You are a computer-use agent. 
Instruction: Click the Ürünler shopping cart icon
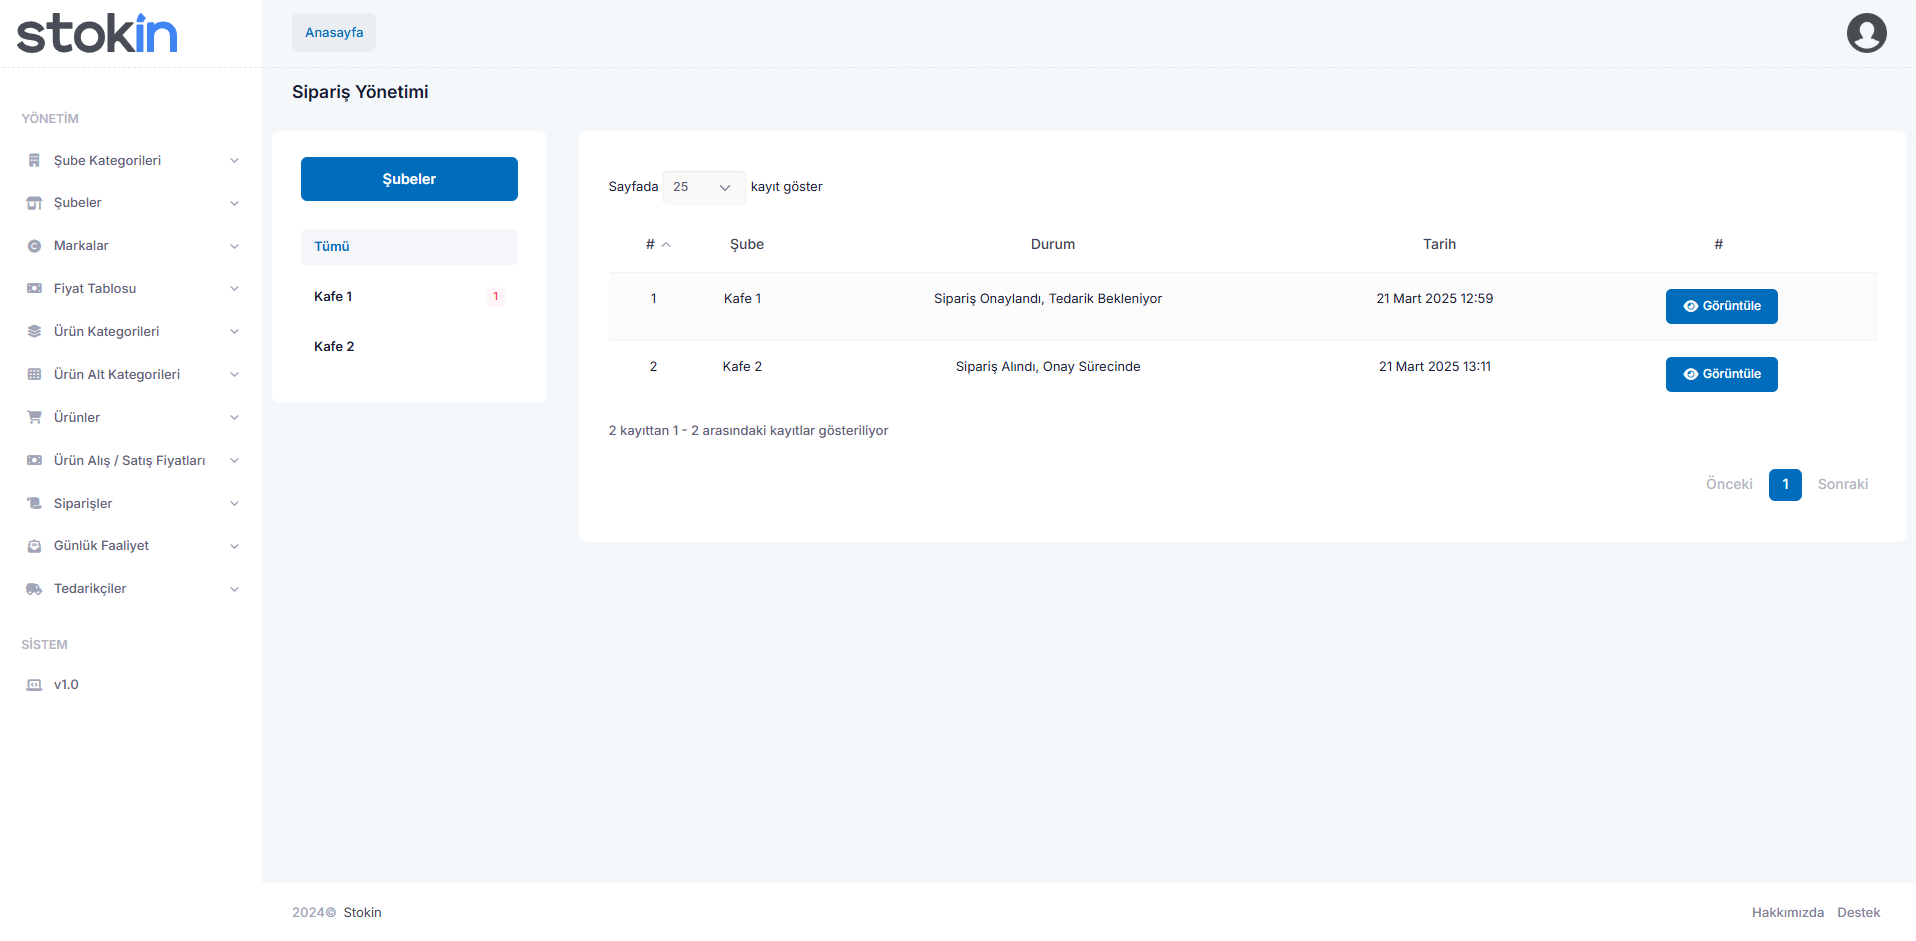(x=34, y=418)
